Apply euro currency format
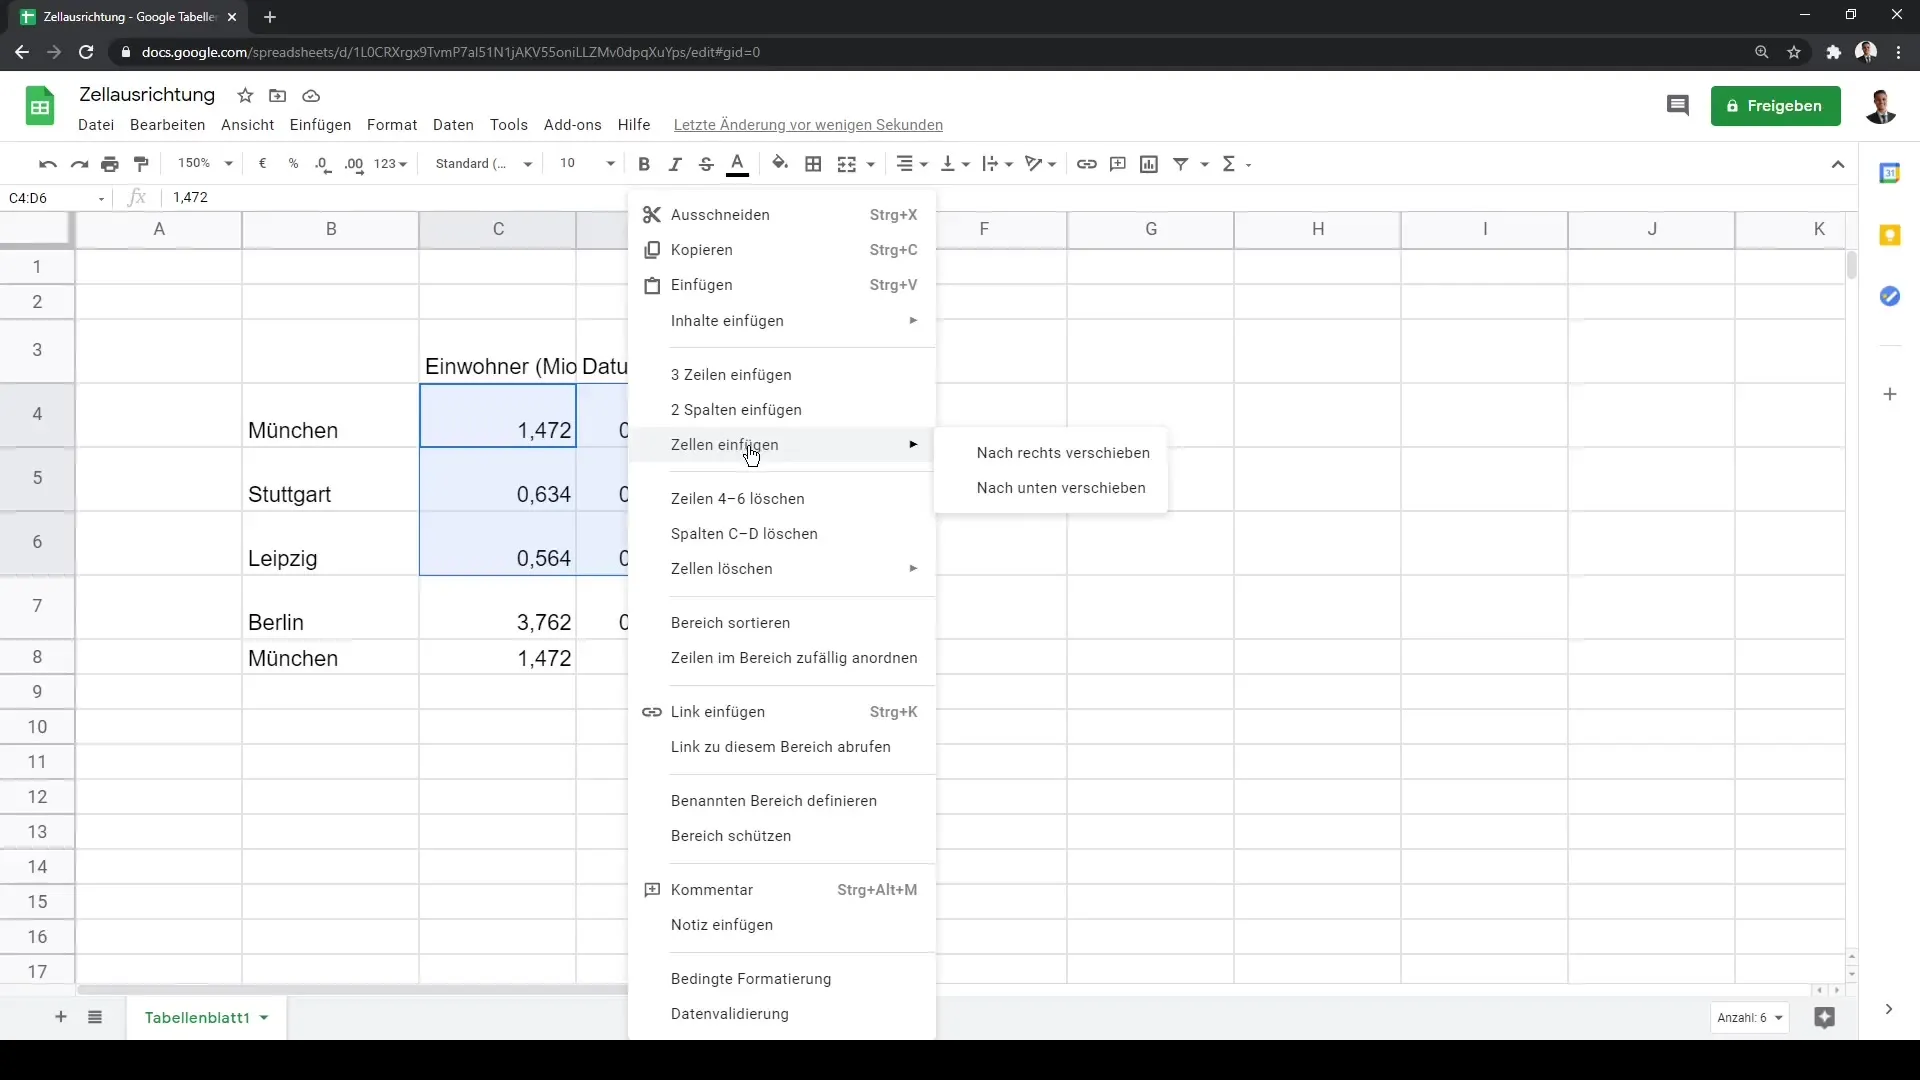The image size is (1920, 1080). [x=262, y=164]
